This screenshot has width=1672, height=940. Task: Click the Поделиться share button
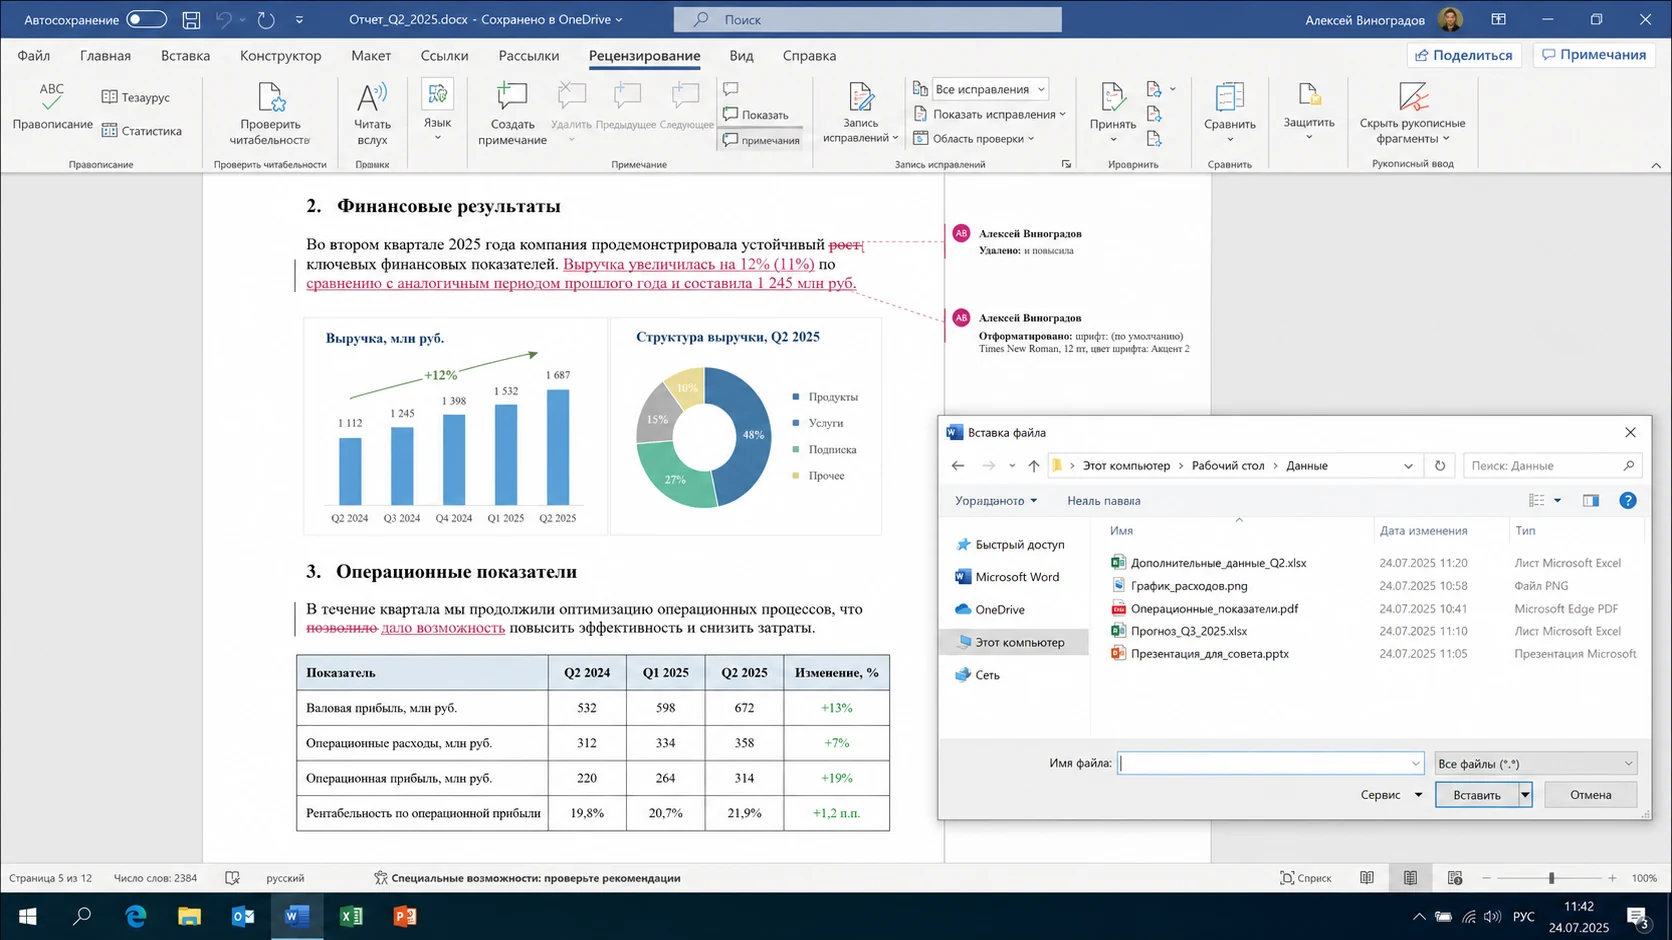click(1464, 55)
